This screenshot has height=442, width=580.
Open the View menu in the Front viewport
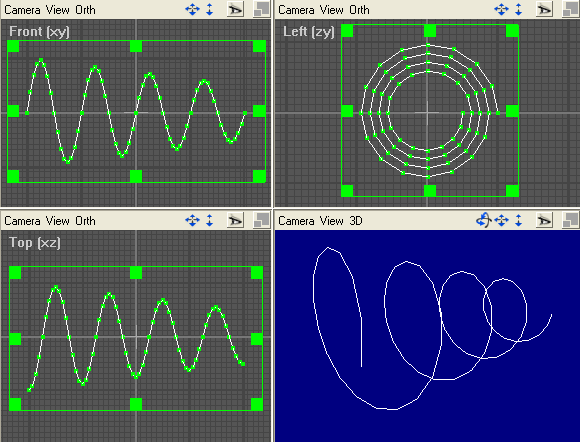[58, 10]
